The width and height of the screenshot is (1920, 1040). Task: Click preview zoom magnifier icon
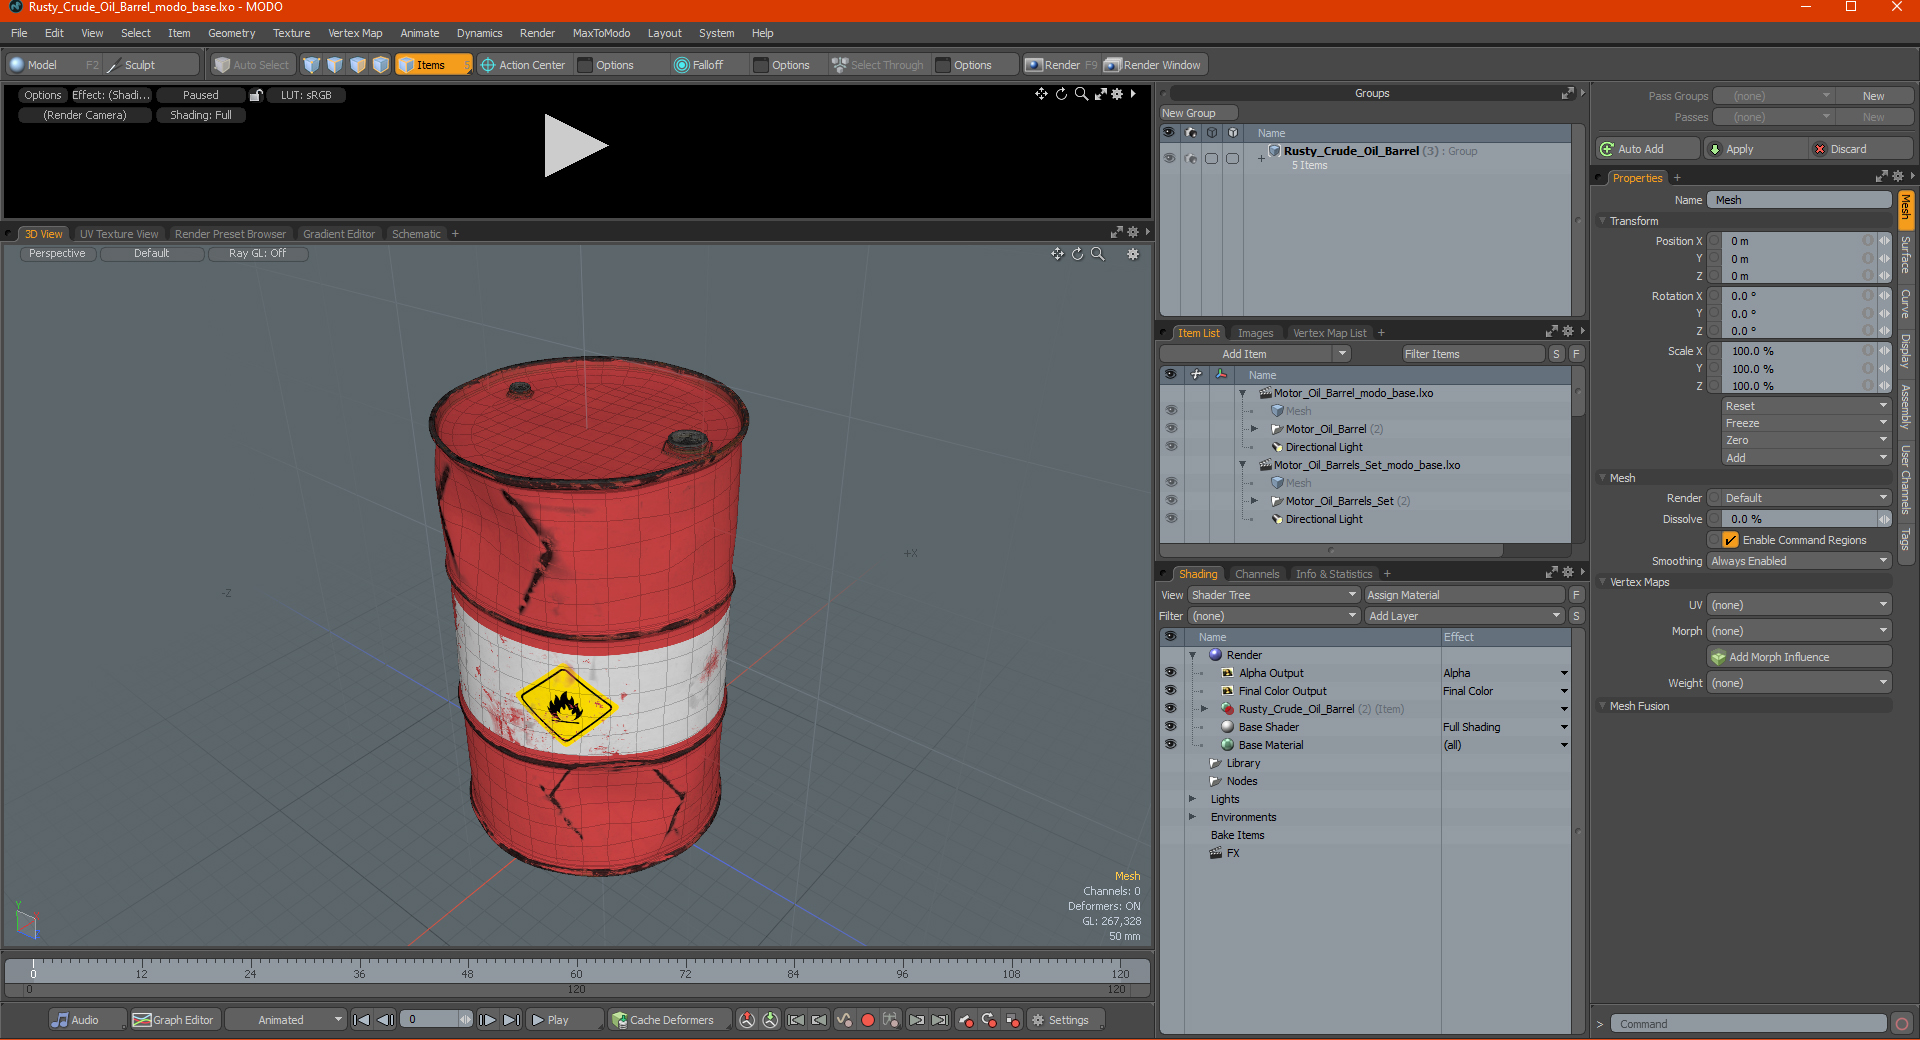coord(1081,93)
